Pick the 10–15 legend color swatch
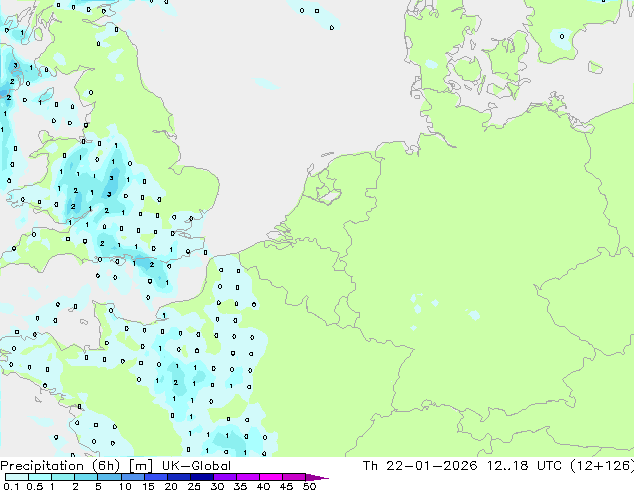Screen dimensions: 634x490 point(133,477)
